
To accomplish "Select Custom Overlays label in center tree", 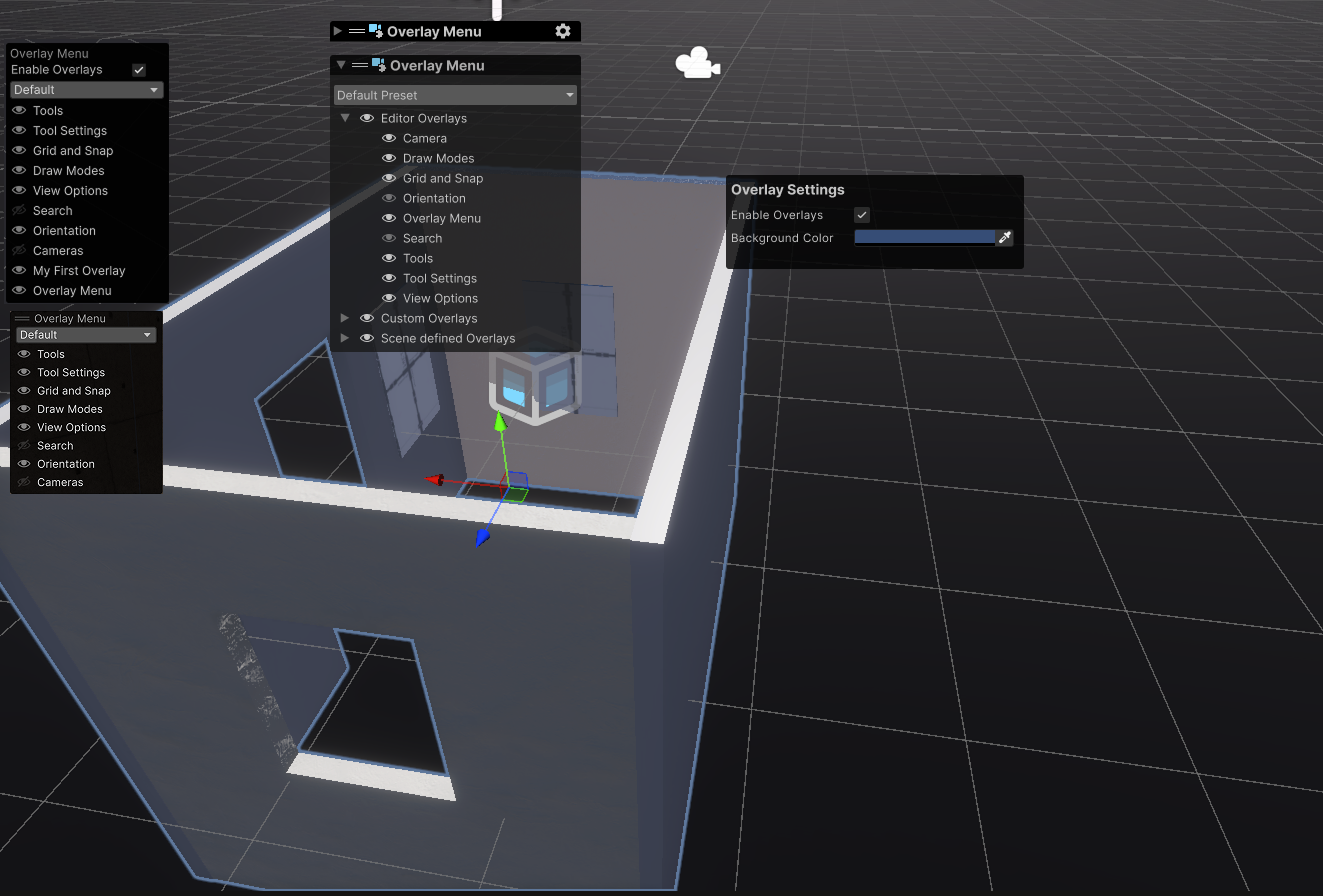I will click(429, 319).
